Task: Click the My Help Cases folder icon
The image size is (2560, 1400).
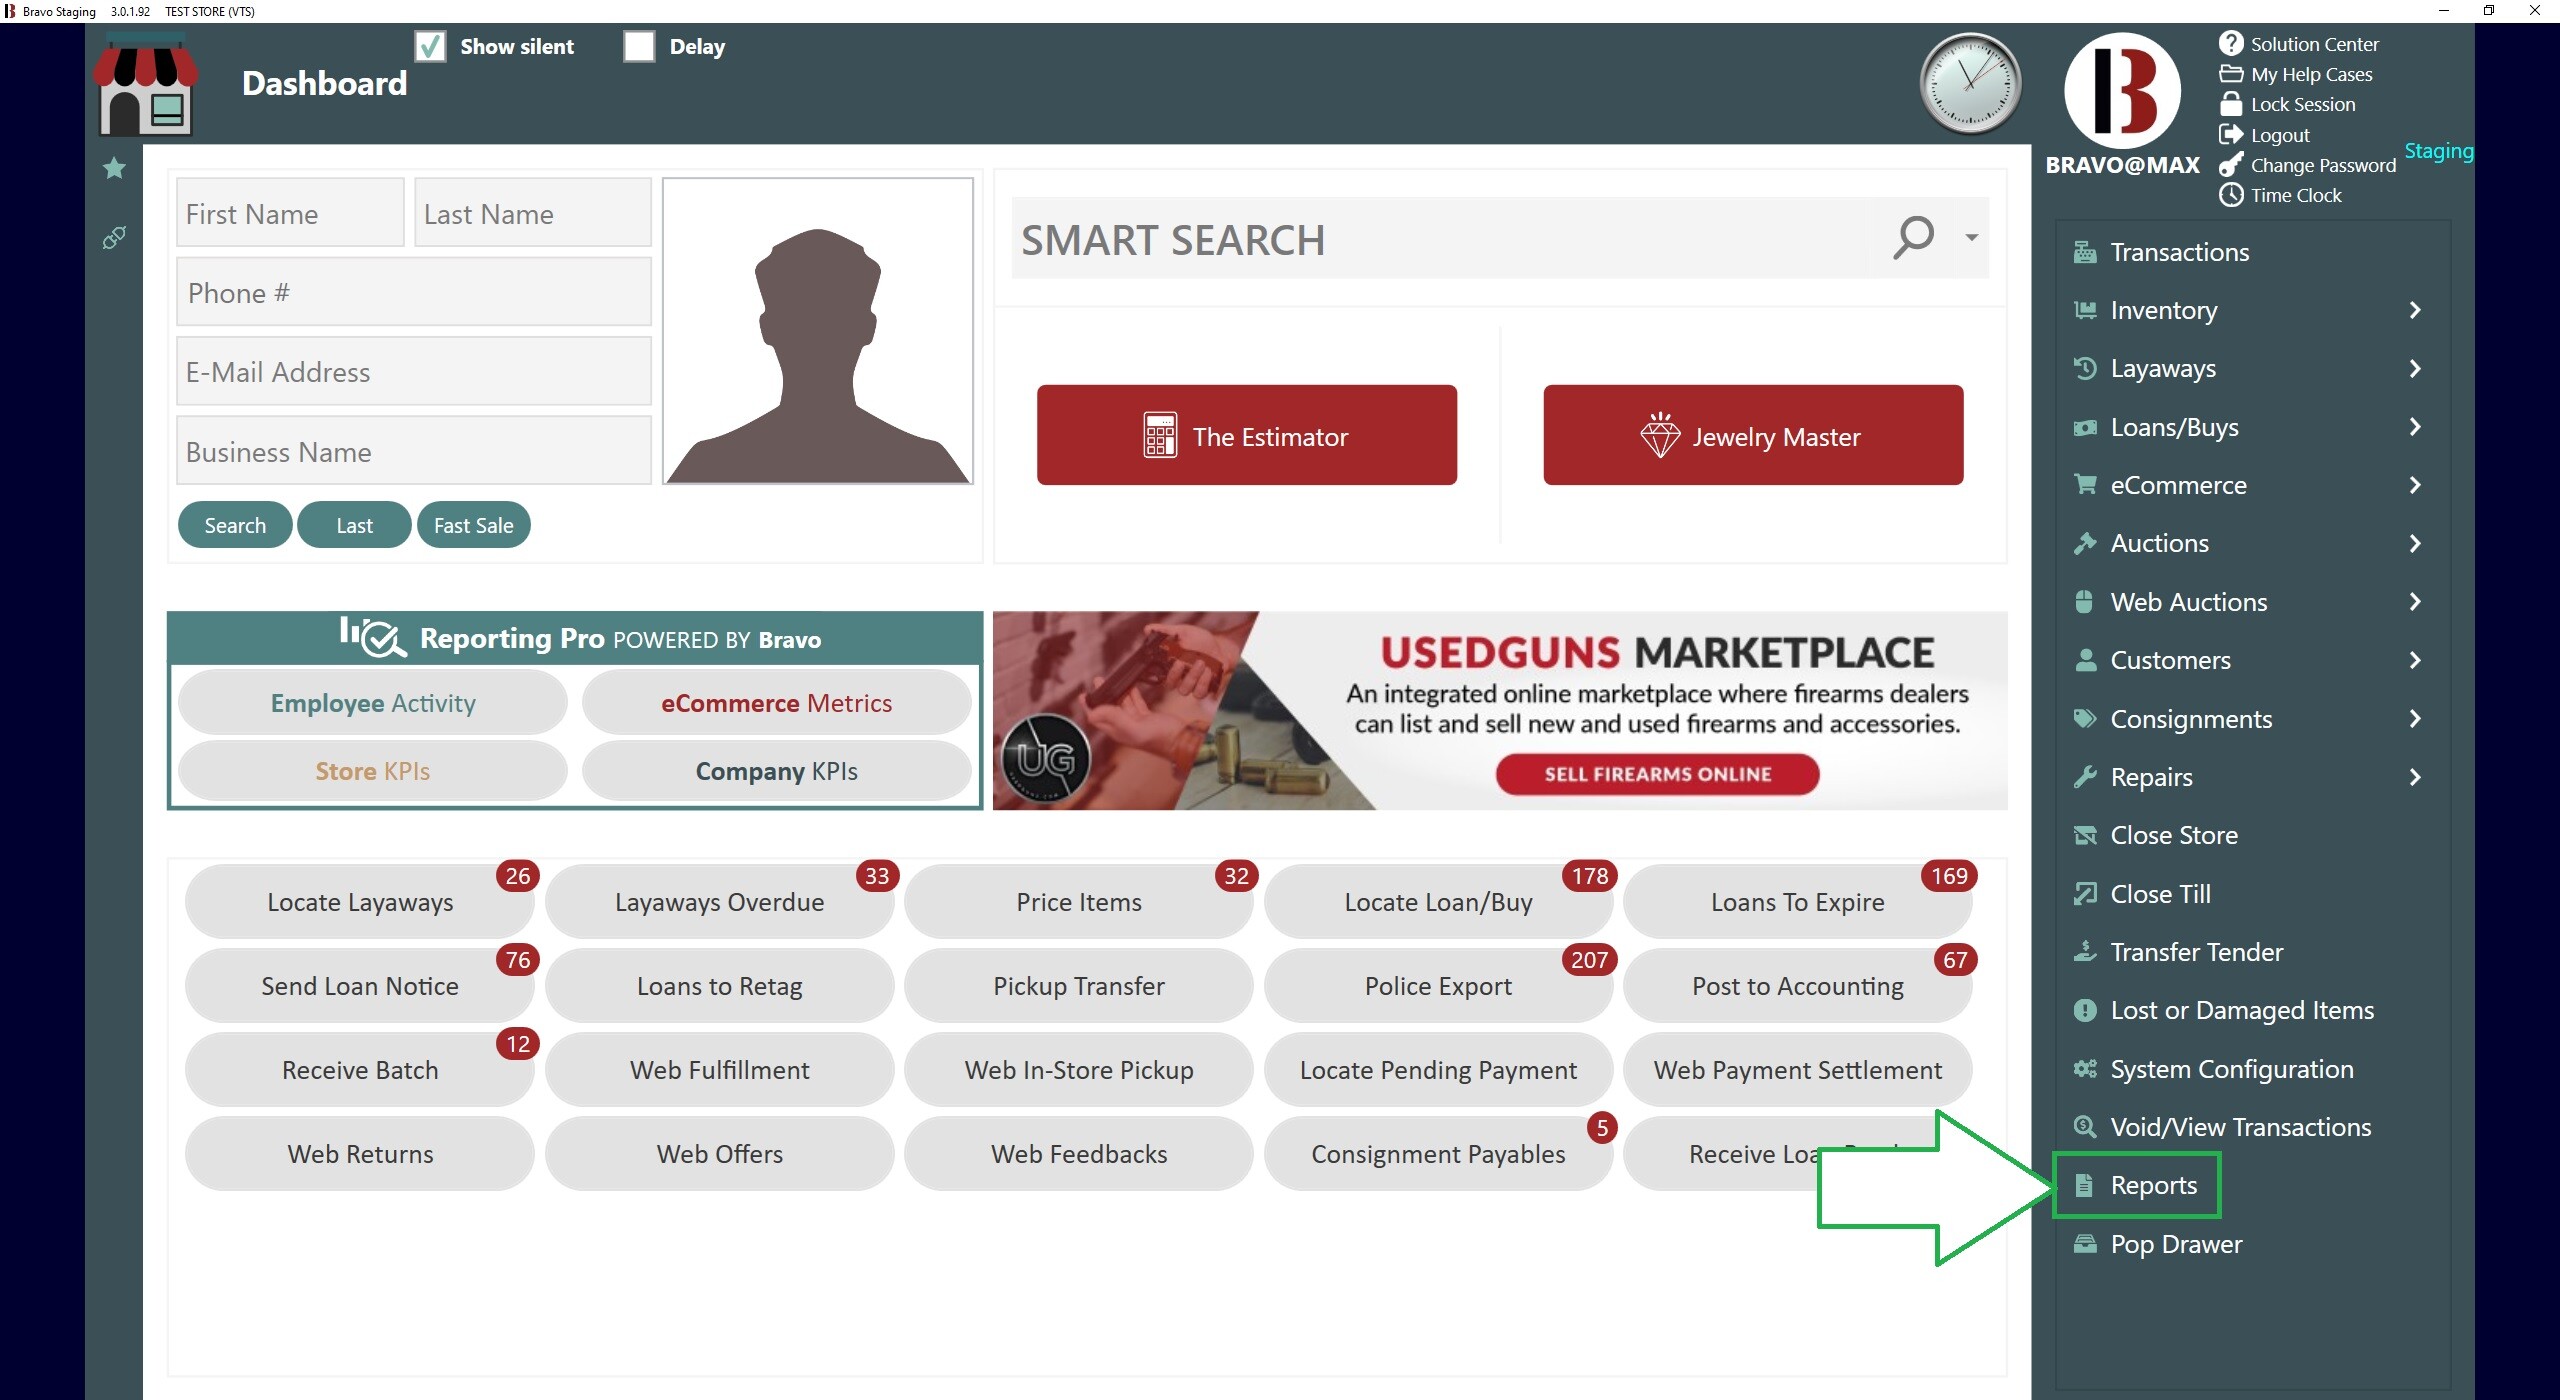Action: (2231, 74)
